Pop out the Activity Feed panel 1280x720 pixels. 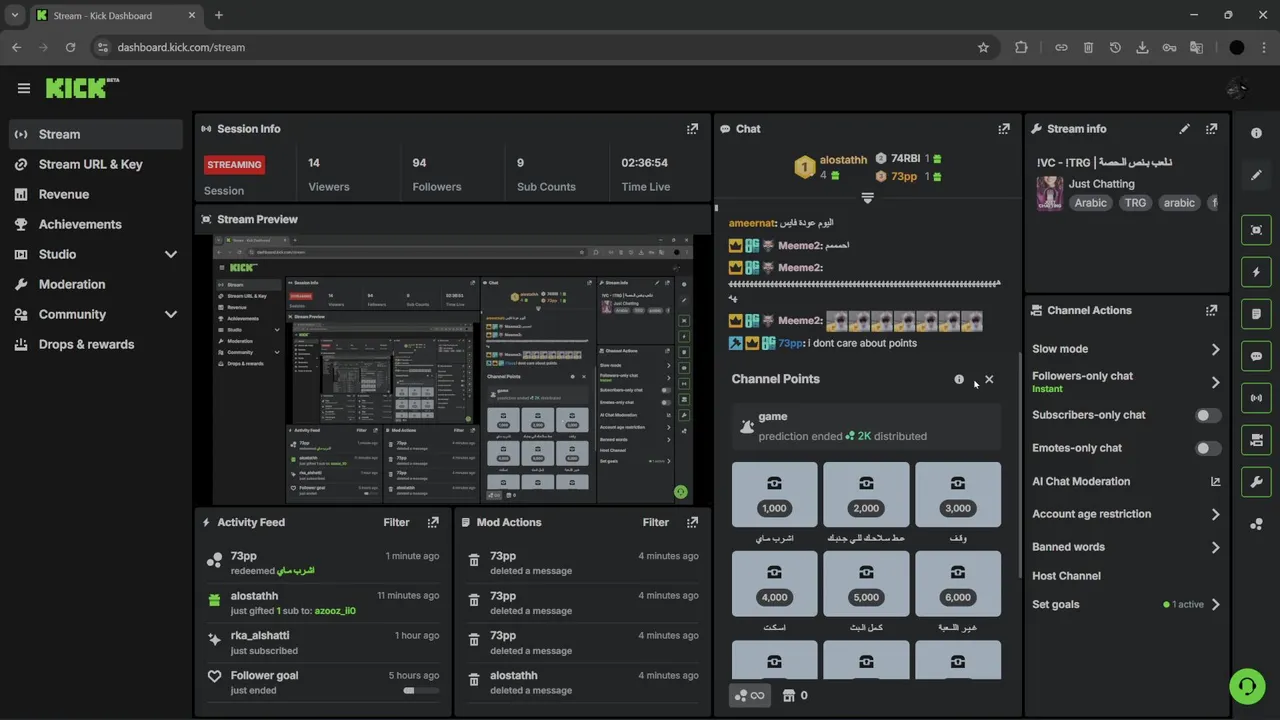coord(433,522)
